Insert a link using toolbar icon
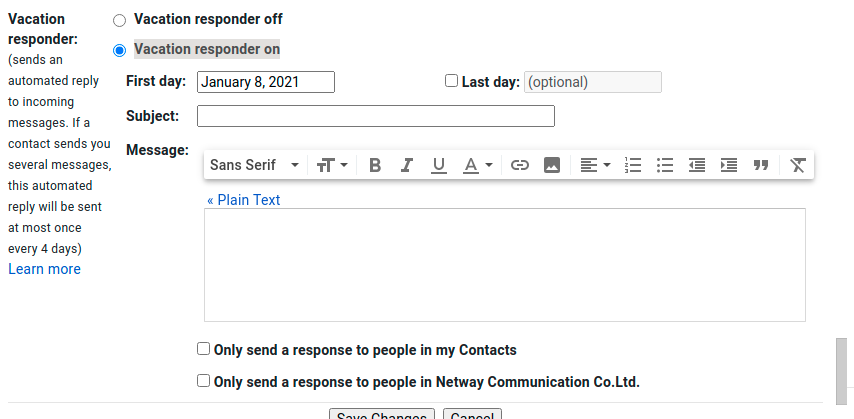The image size is (854, 419). (520, 165)
